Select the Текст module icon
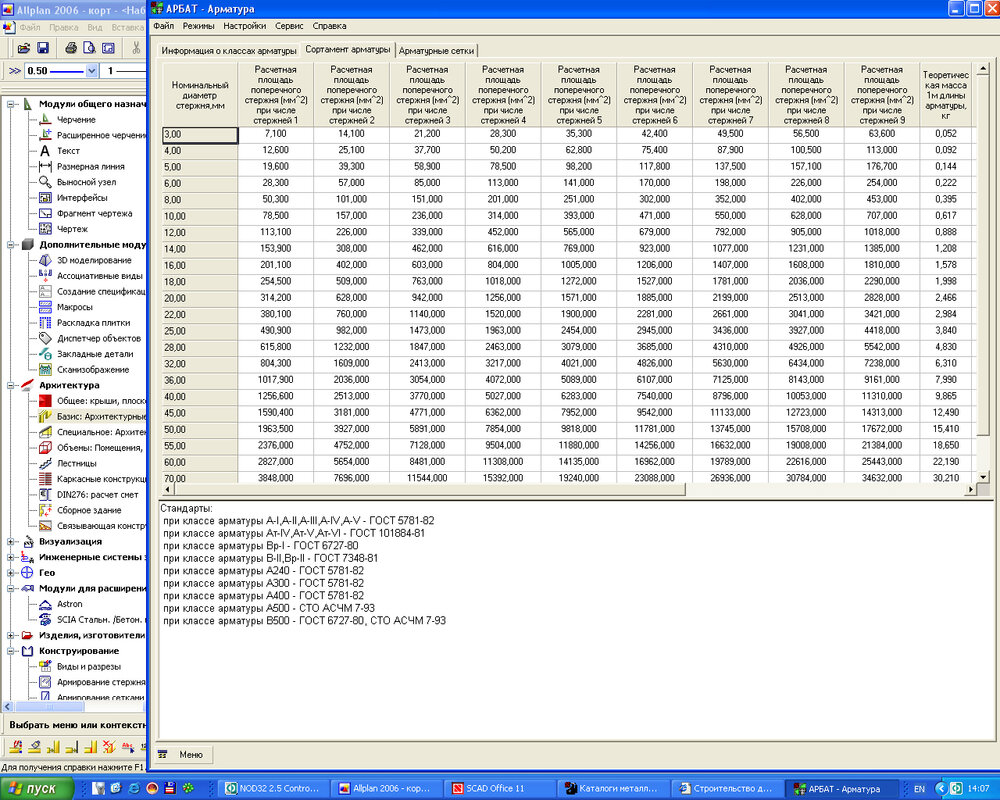The height and width of the screenshot is (800, 1000). click(45, 151)
